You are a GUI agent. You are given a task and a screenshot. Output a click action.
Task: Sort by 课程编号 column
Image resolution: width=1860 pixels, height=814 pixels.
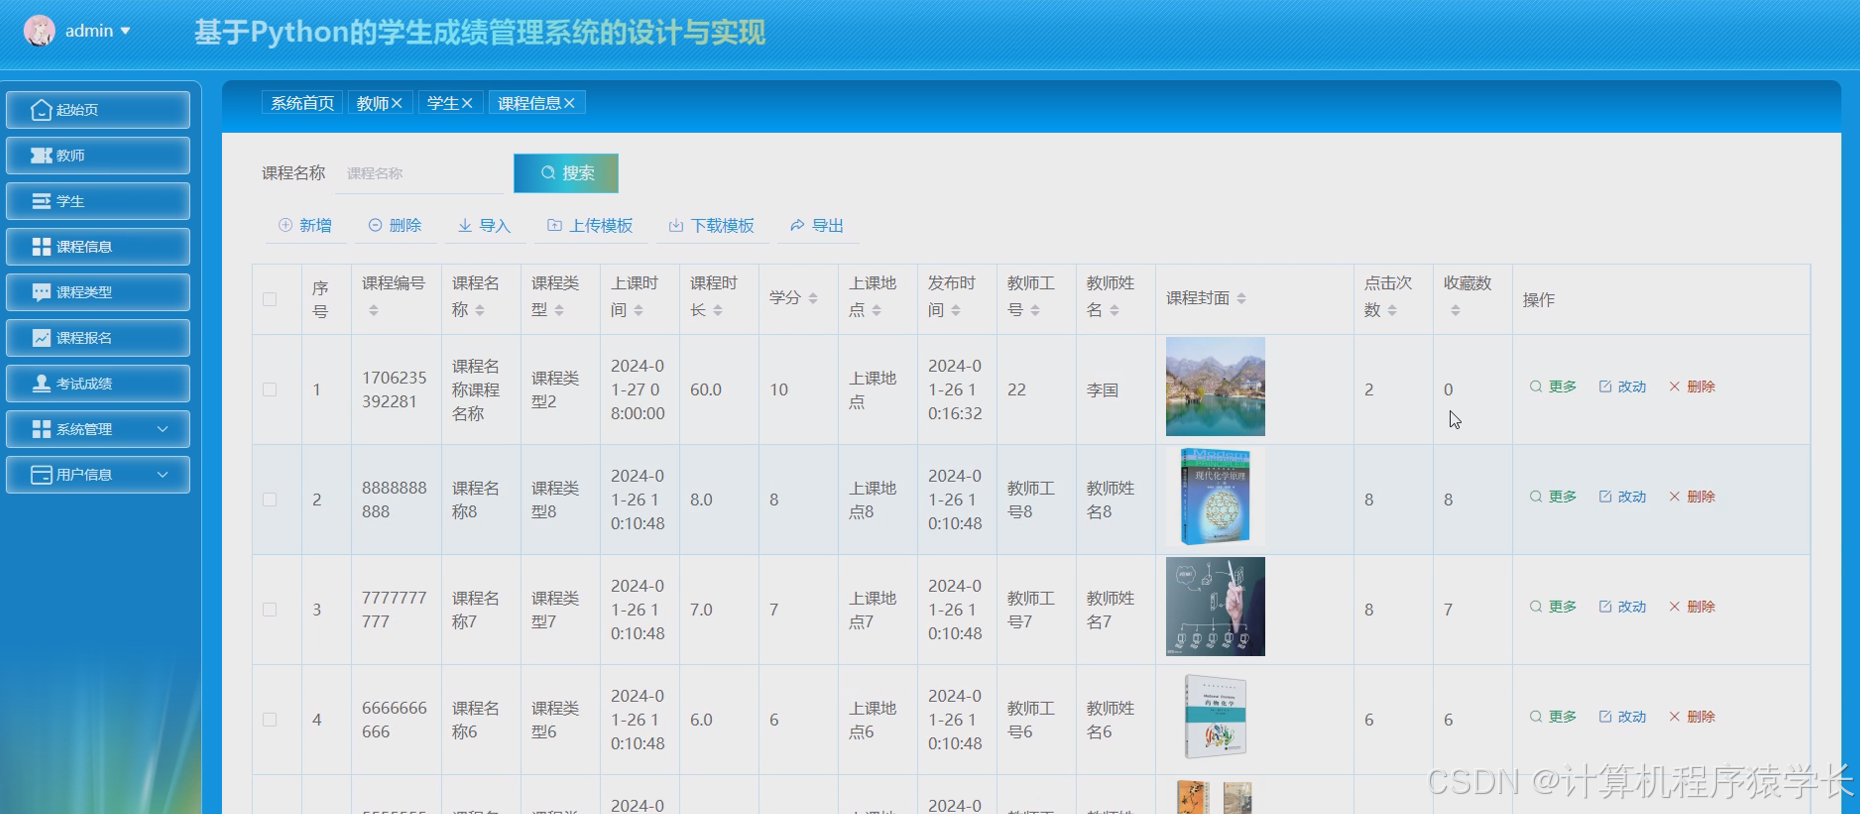coord(373,311)
